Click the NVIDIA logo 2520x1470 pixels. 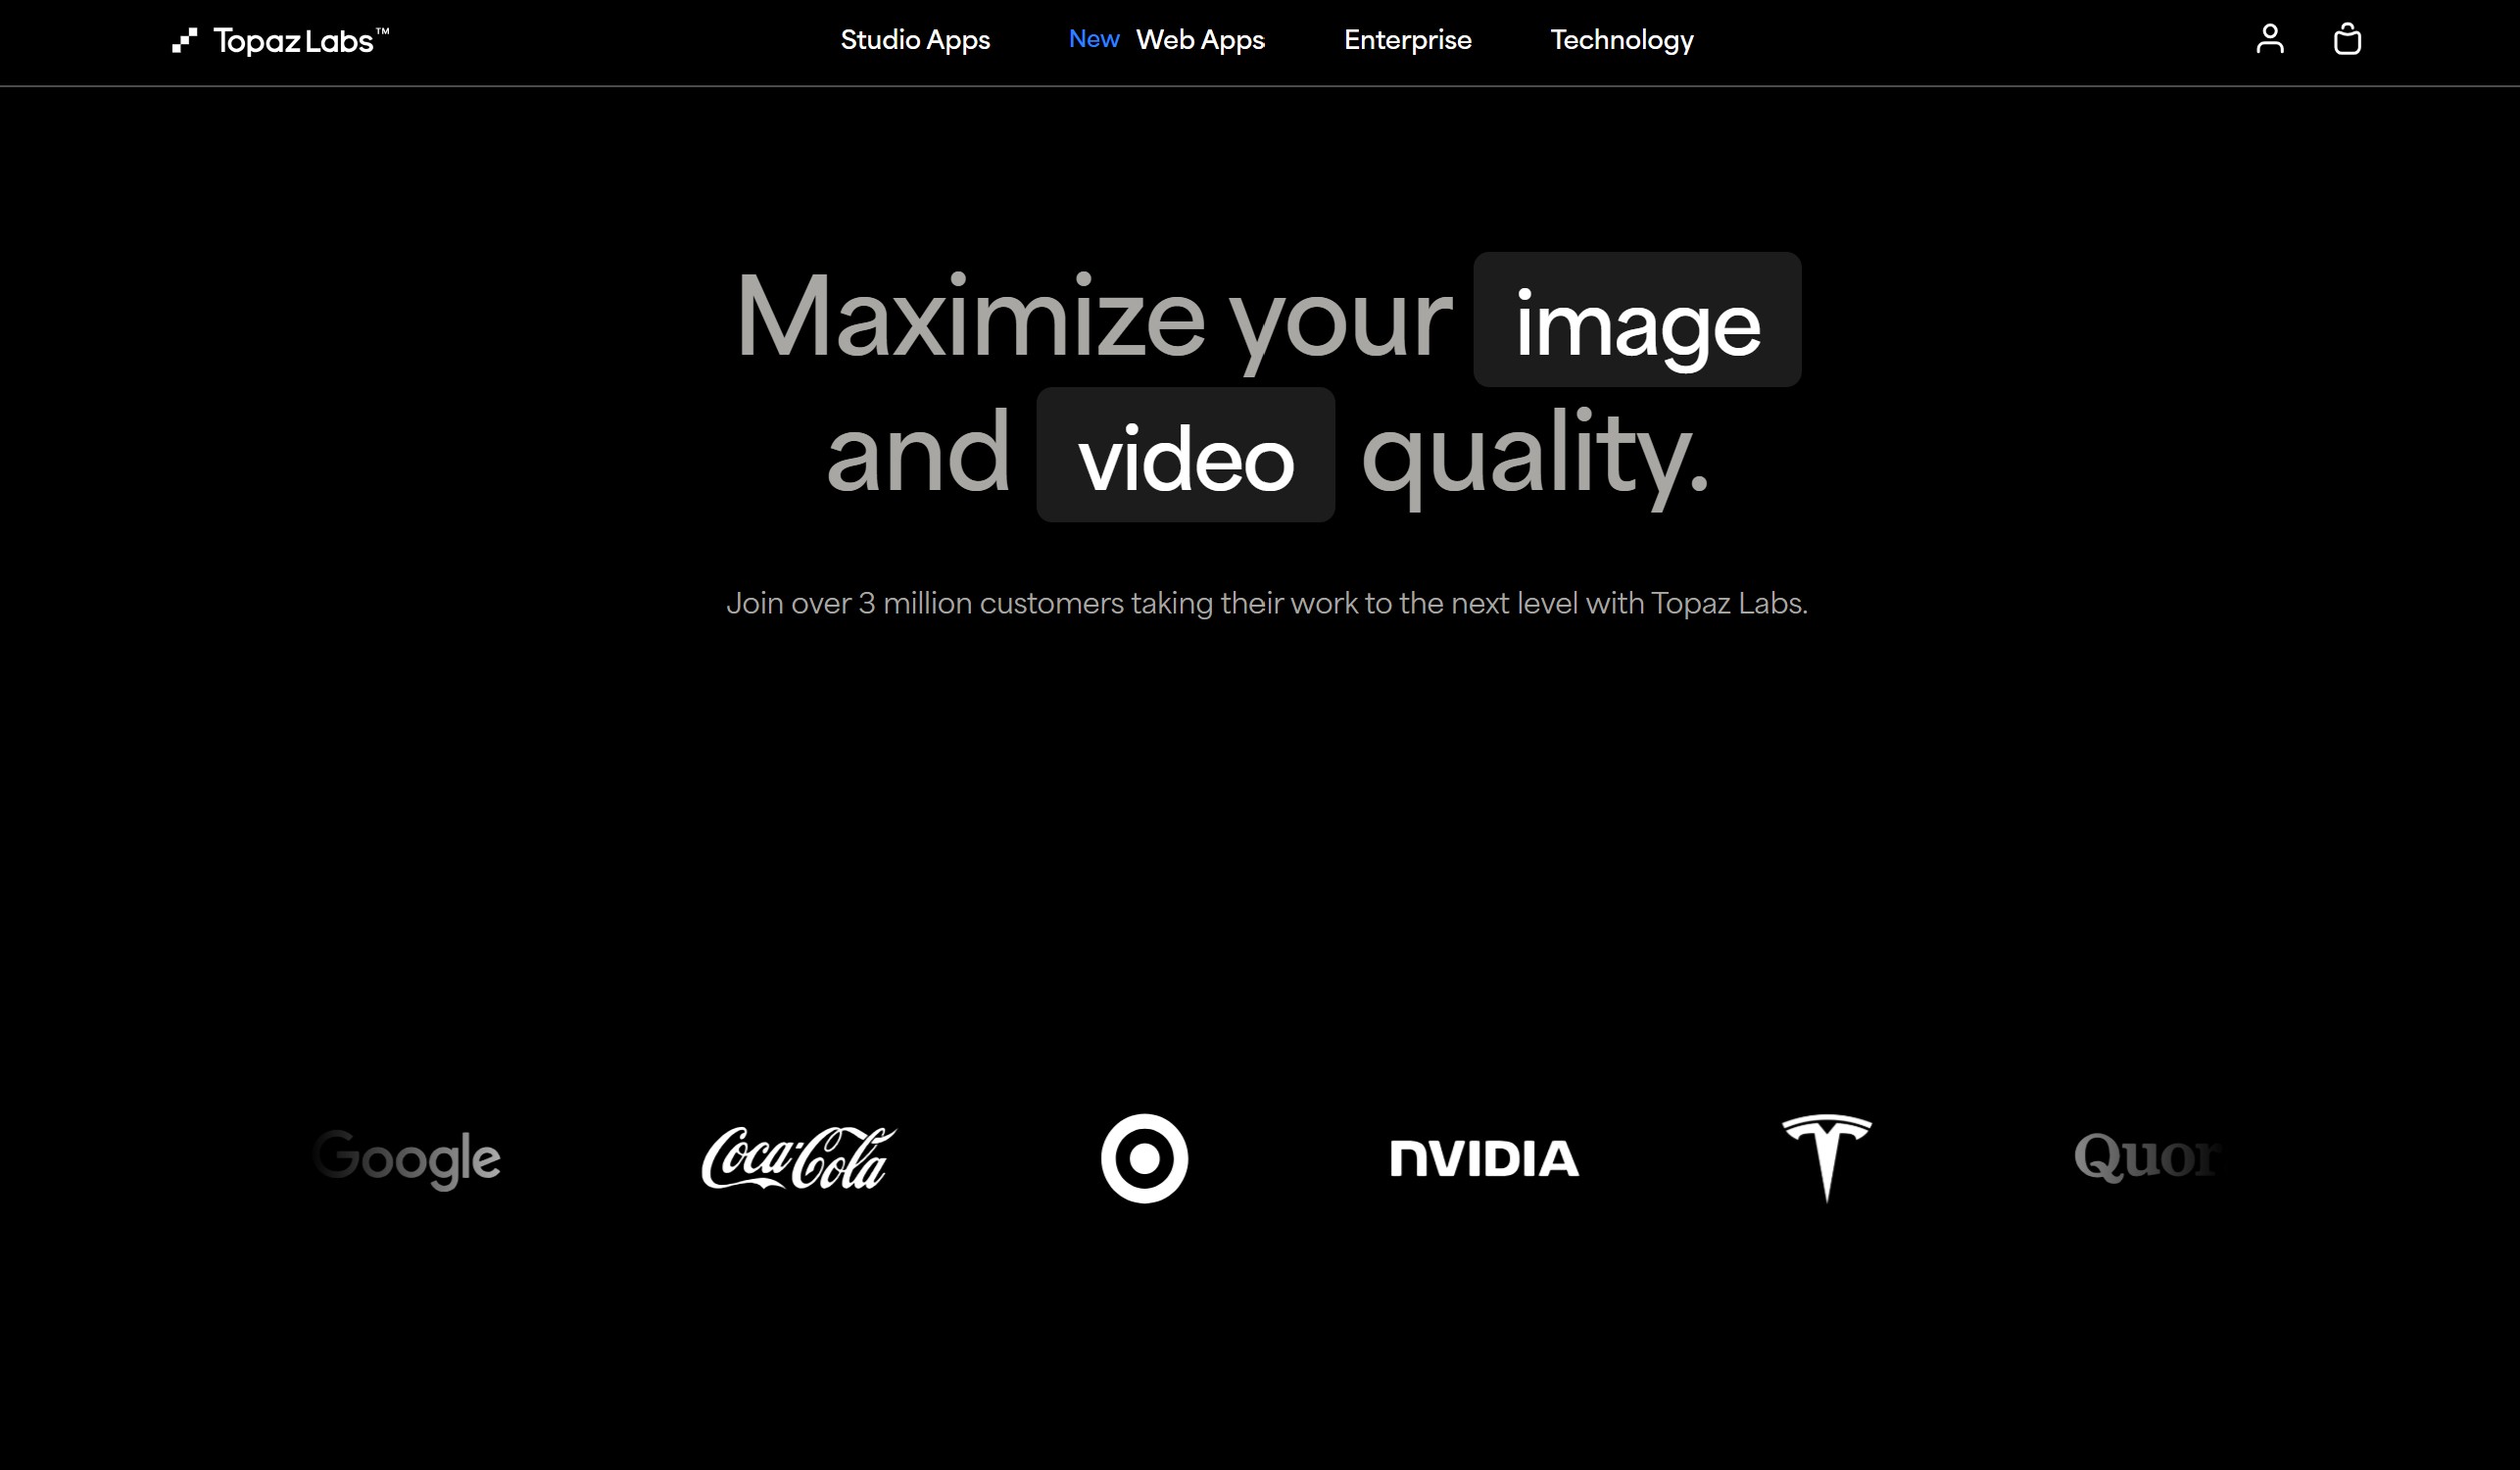(x=1484, y=1159)
